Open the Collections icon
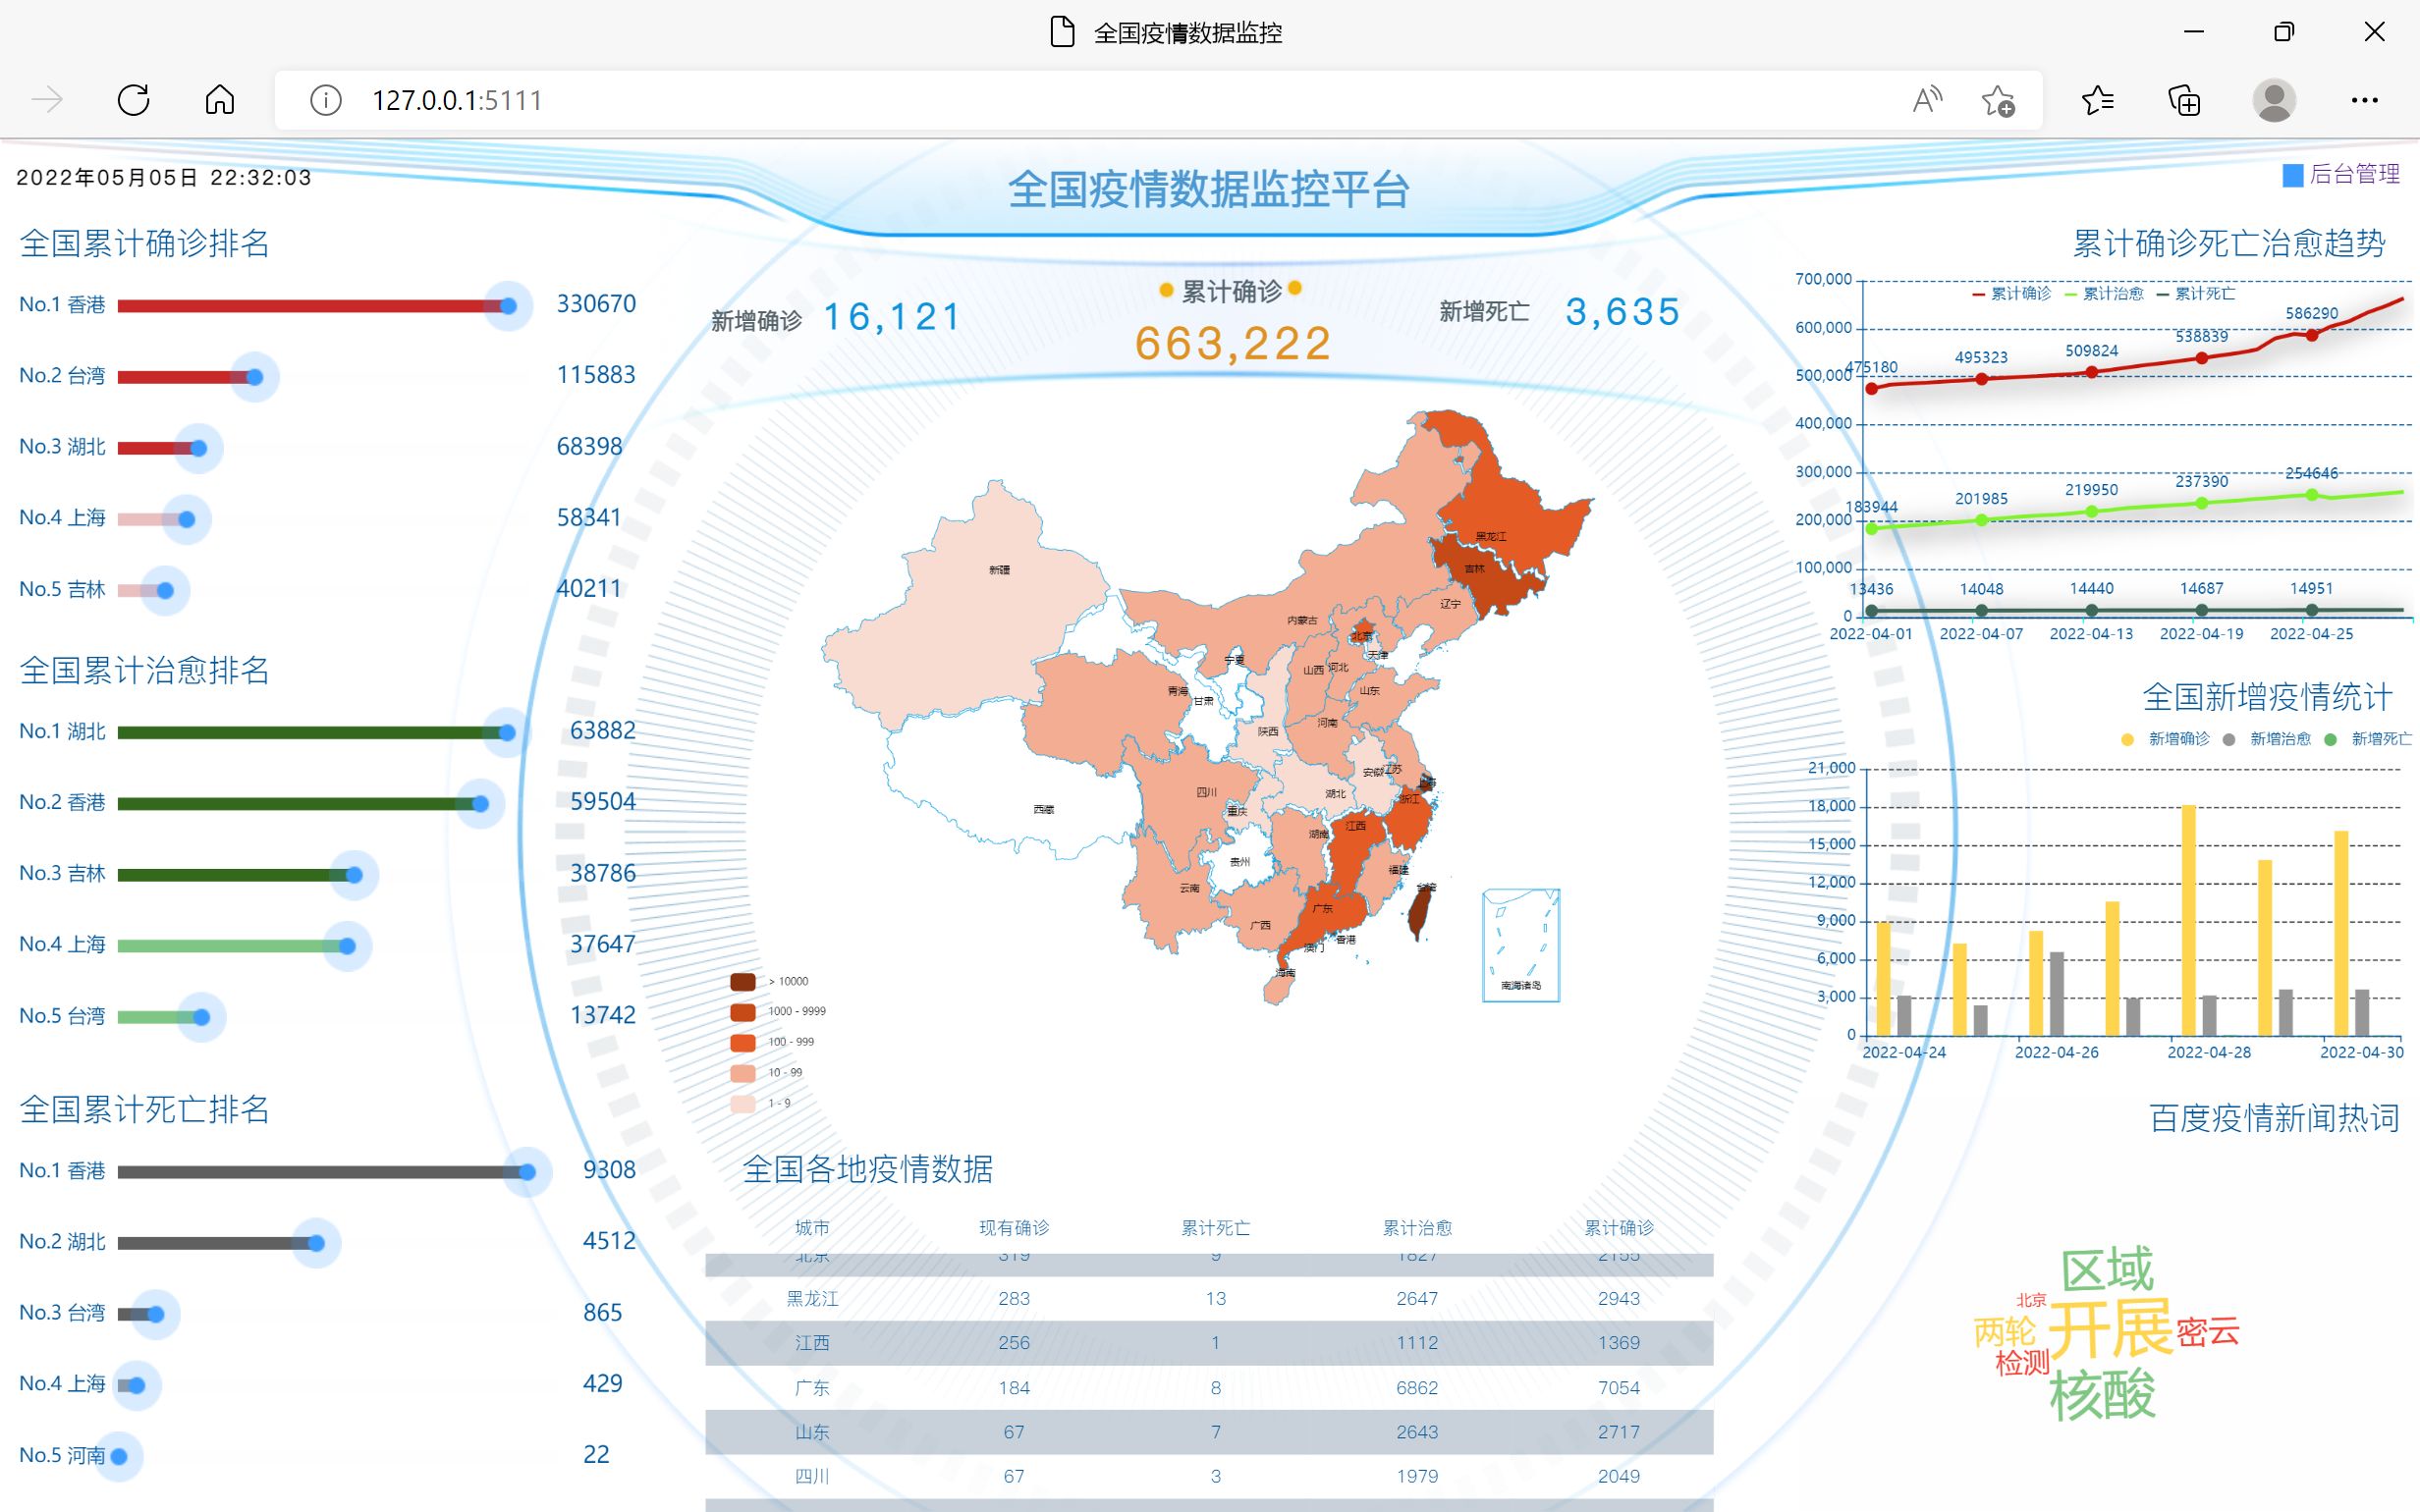The width and height of the screenshot is (2420, 1512). coord(2184,100)
